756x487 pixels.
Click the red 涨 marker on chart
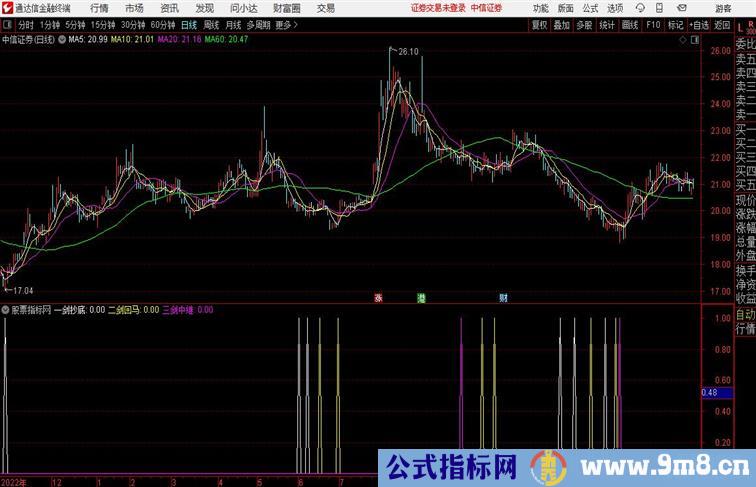(379, 297)
